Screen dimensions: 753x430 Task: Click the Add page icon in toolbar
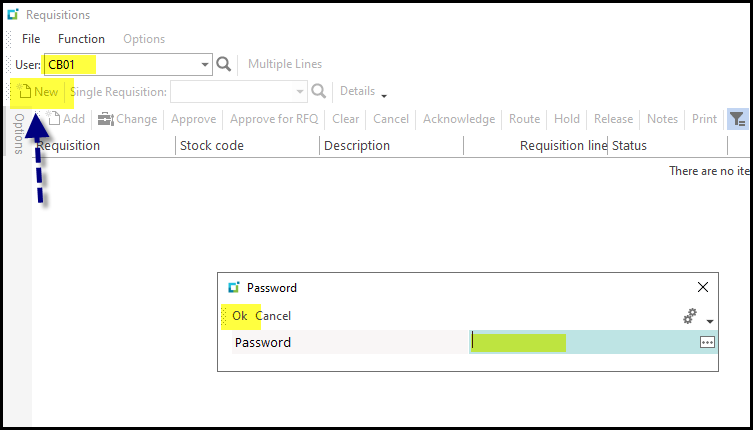[x=55, y=119]
